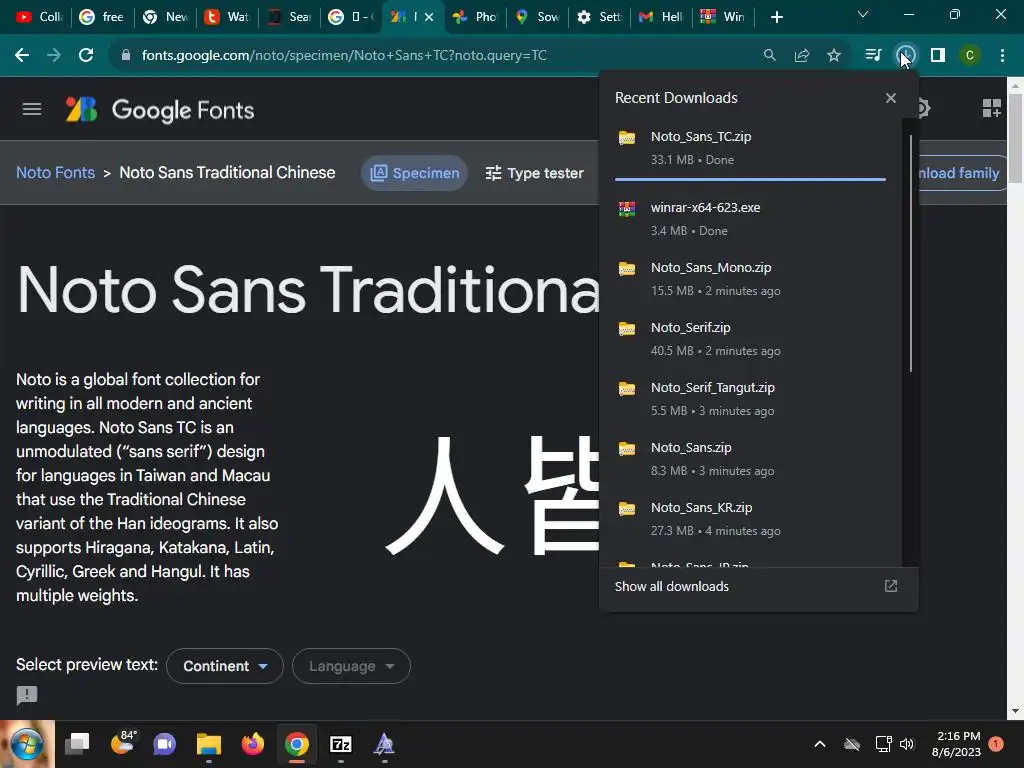Click the downloads list scrollbar
This screenshot has height=768, width=1024.
click(x=910, y=253)
